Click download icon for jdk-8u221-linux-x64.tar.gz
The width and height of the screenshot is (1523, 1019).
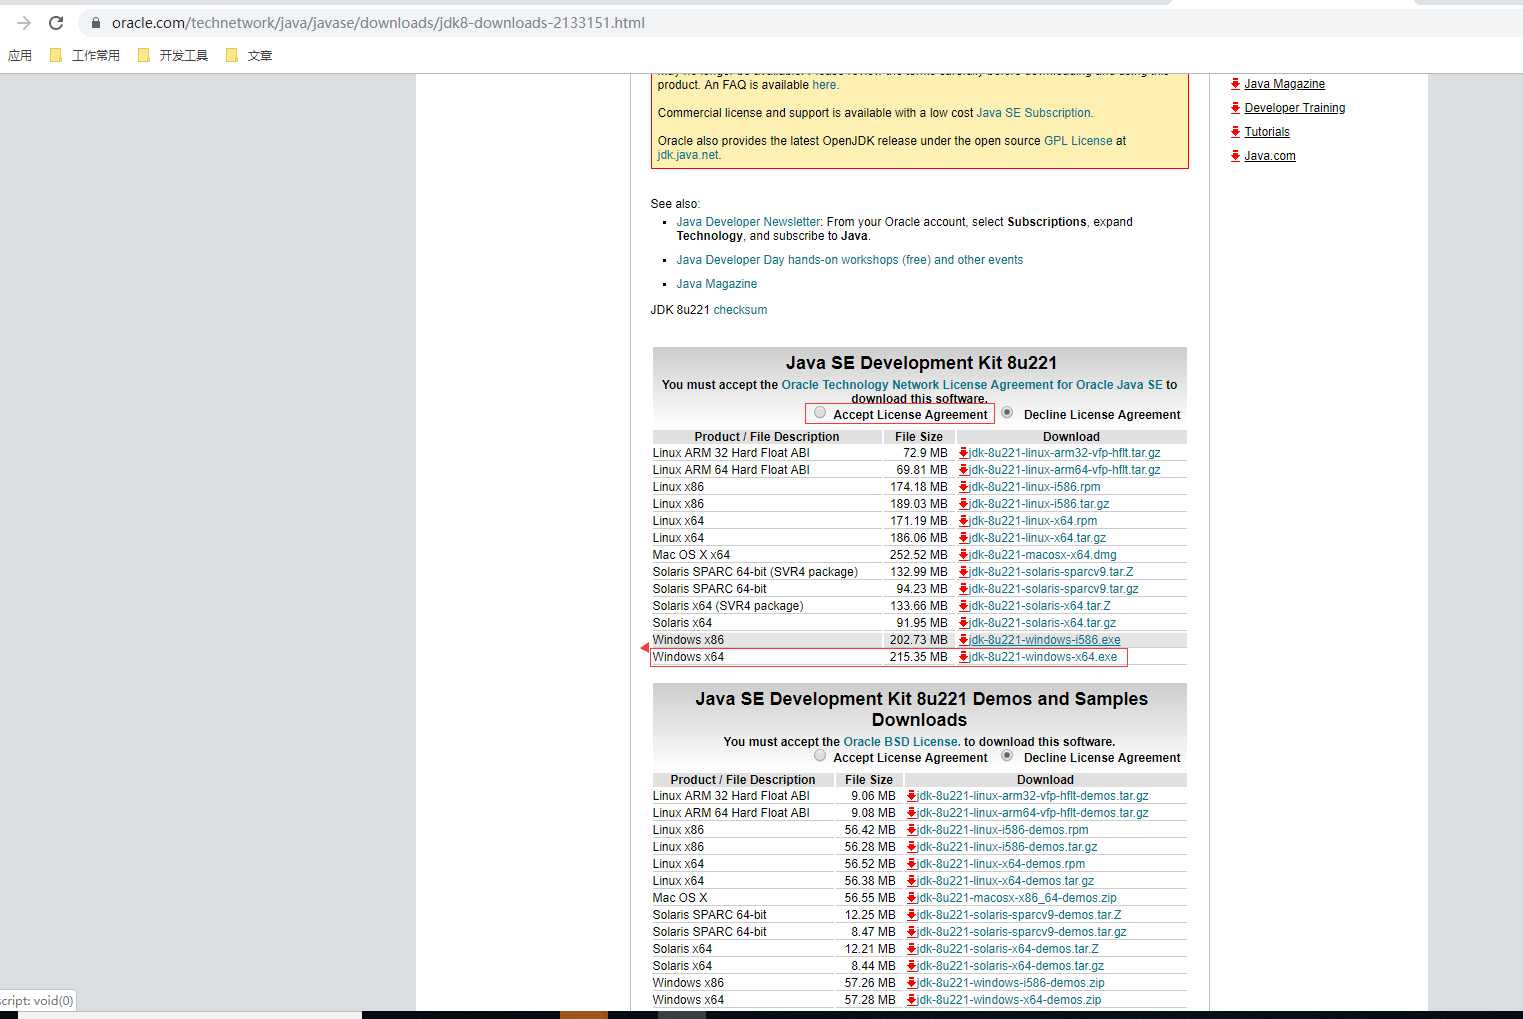964,538
